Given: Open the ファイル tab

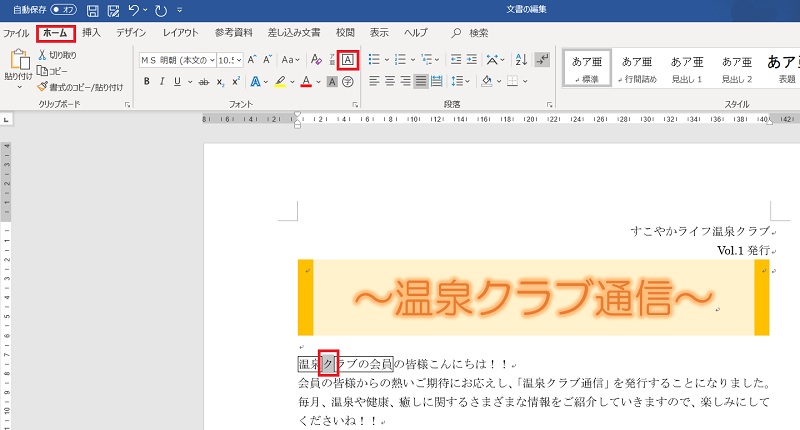Looking at the screenshot, I should pyautogui.click(x=16, y=33).
